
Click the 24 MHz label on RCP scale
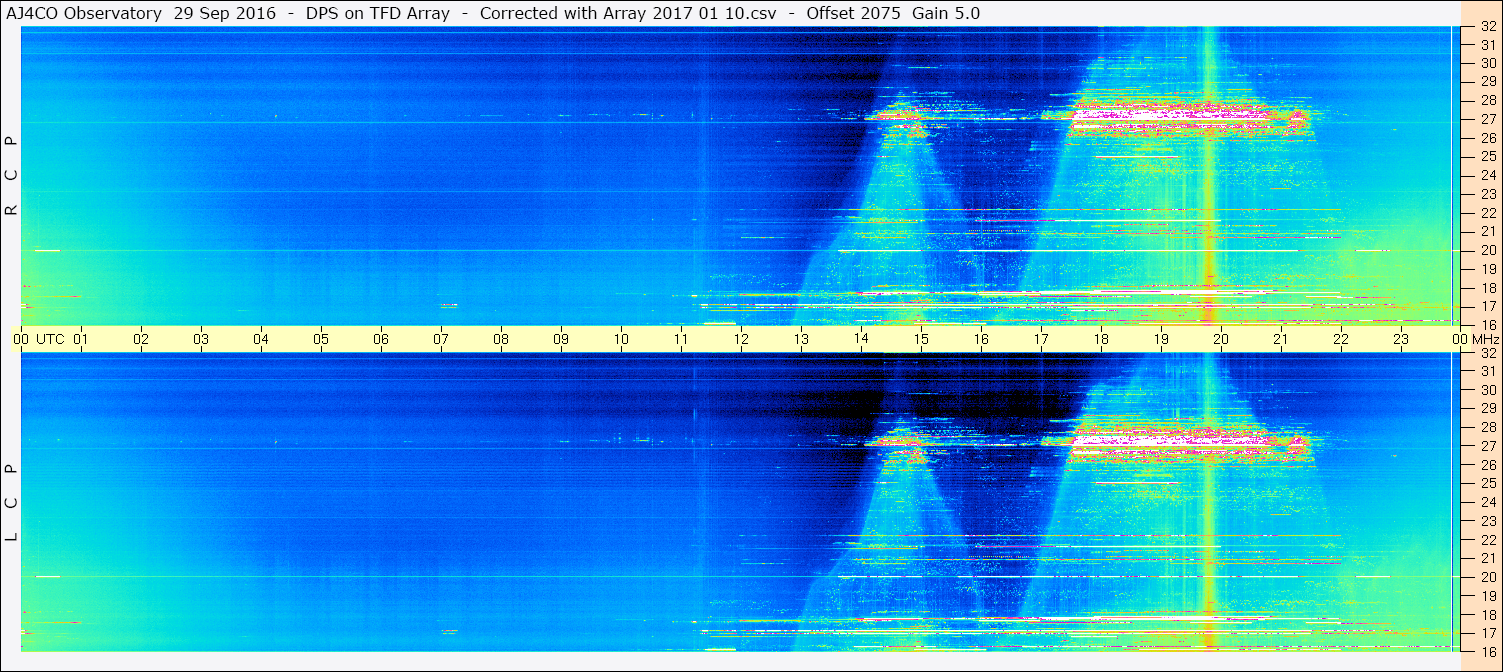(1487, 175)
